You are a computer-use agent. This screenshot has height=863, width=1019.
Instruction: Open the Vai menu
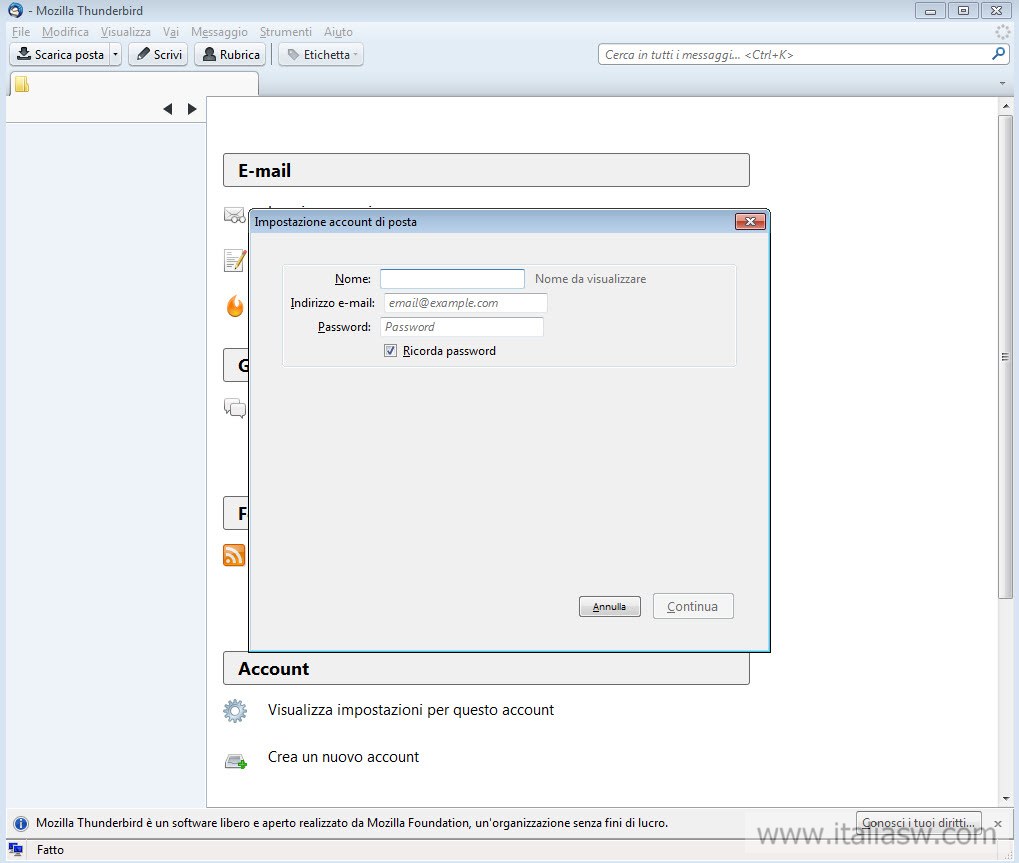click(x=170, y=32)
